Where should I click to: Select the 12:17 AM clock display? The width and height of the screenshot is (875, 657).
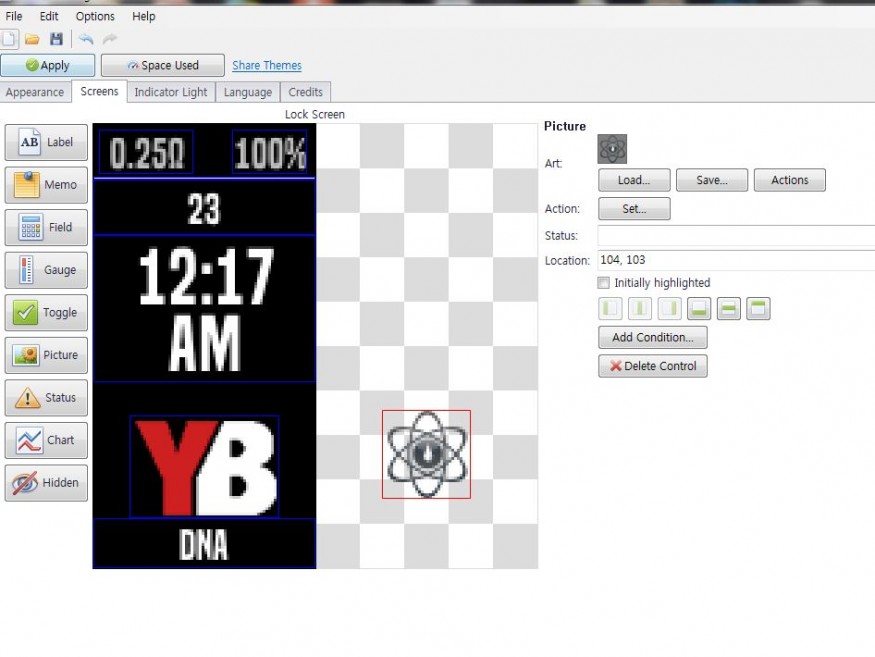(x=205, y=309)
